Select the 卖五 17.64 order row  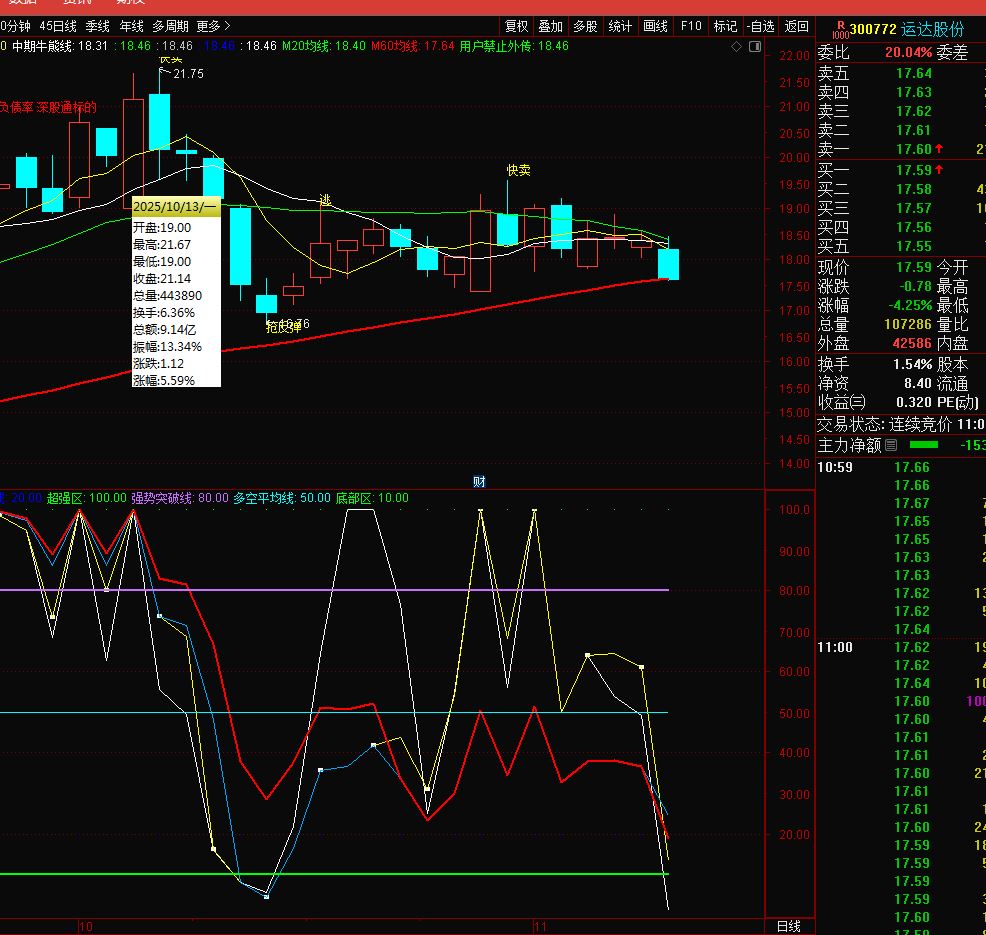pyautogui.click(x=901, y=74)
